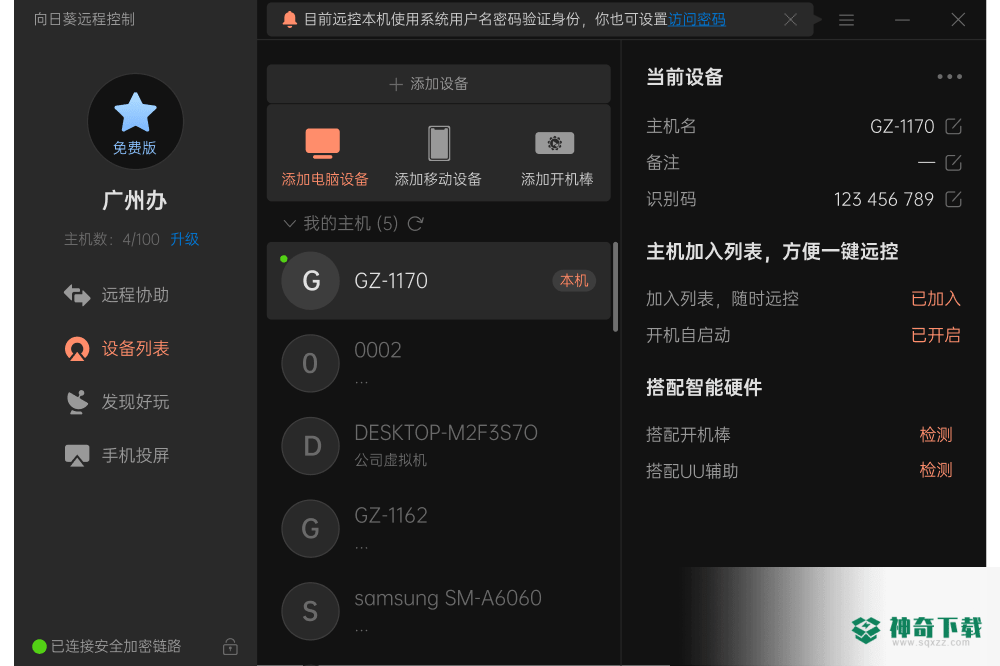
Task: Edit the 主机名 host name GZ-1170
Action: (x=953, y=126)
